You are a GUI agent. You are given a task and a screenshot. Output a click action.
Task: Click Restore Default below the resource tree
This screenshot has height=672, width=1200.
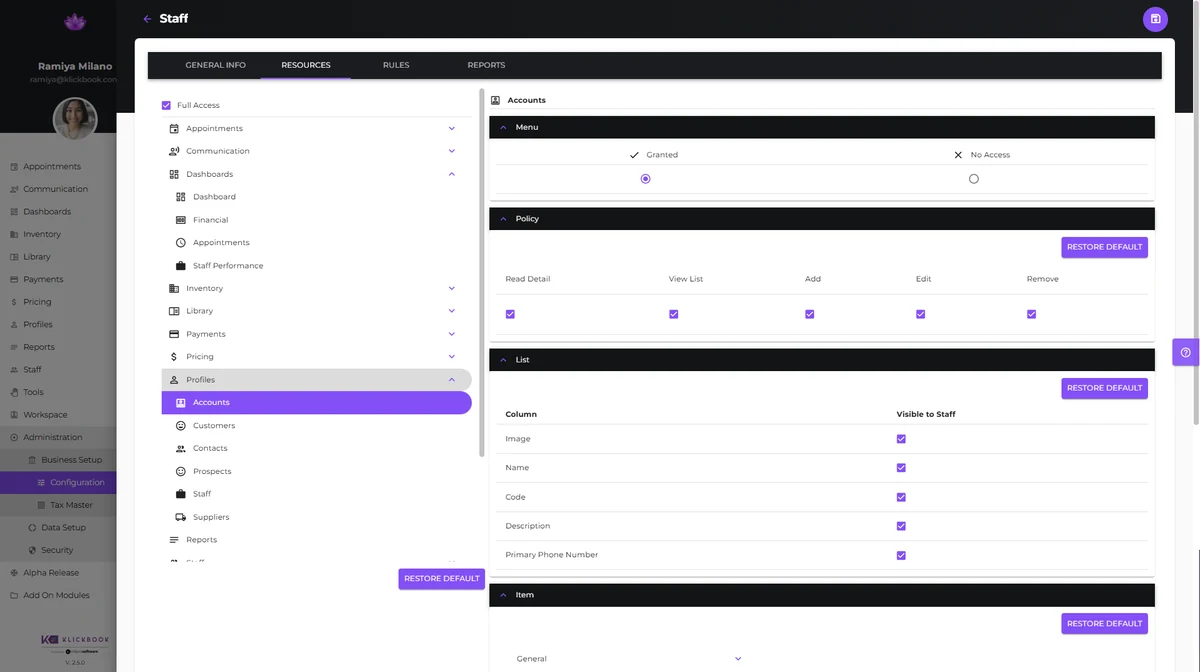click(442, 579)
